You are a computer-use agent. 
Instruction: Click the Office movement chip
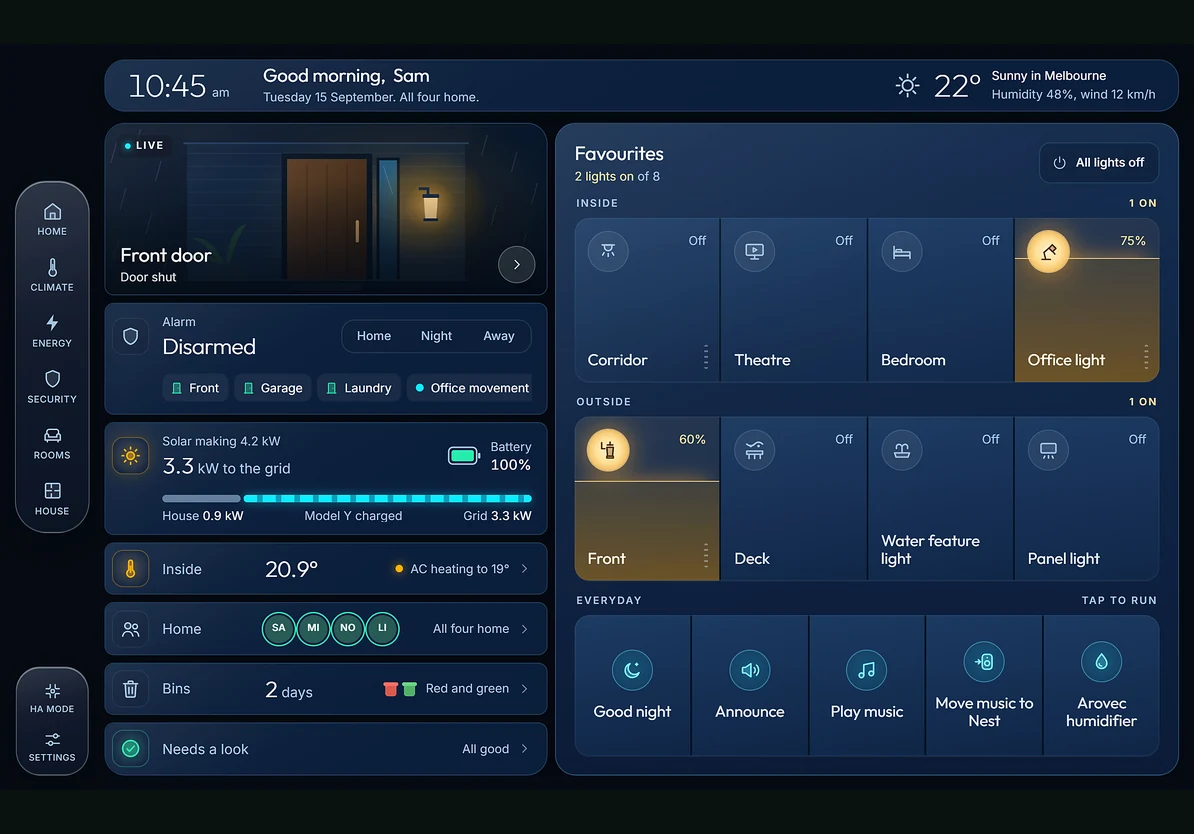[469, 388]
